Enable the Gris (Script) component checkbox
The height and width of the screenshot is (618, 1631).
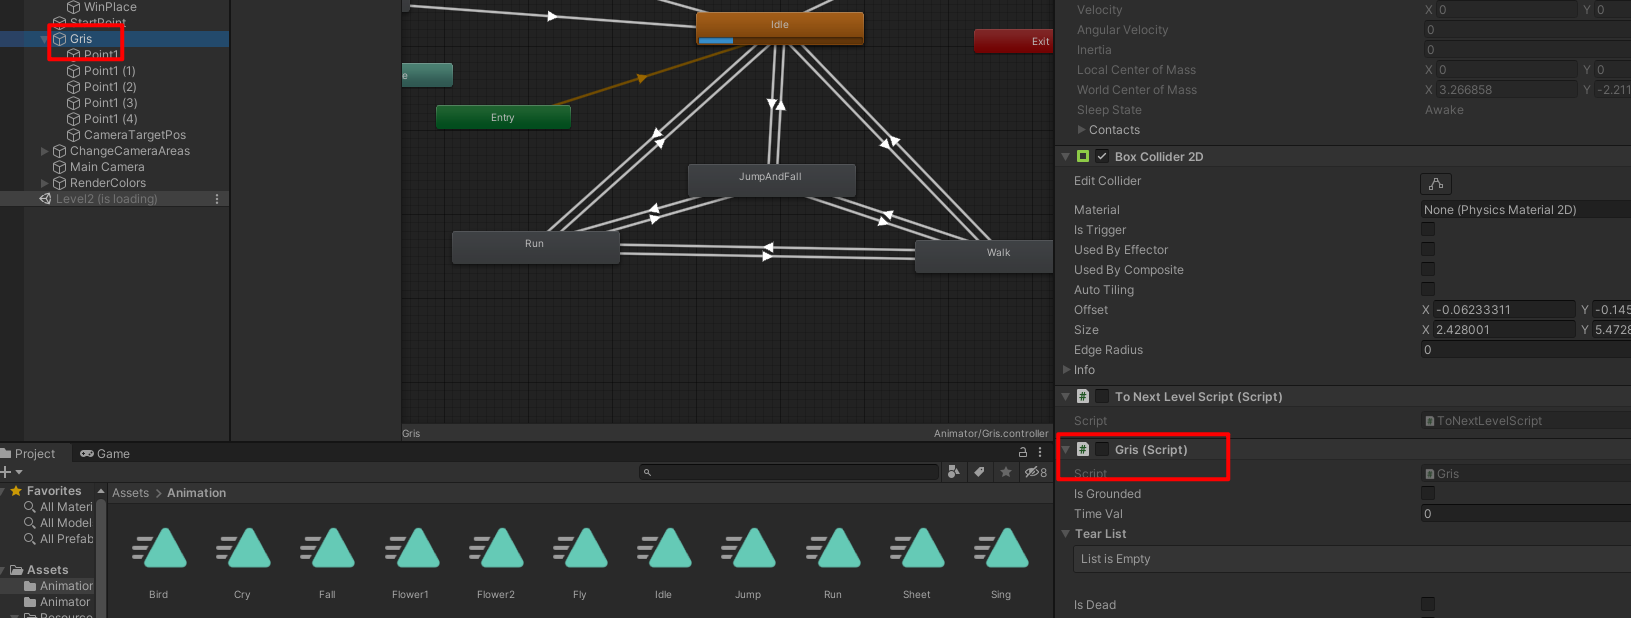1101,450
